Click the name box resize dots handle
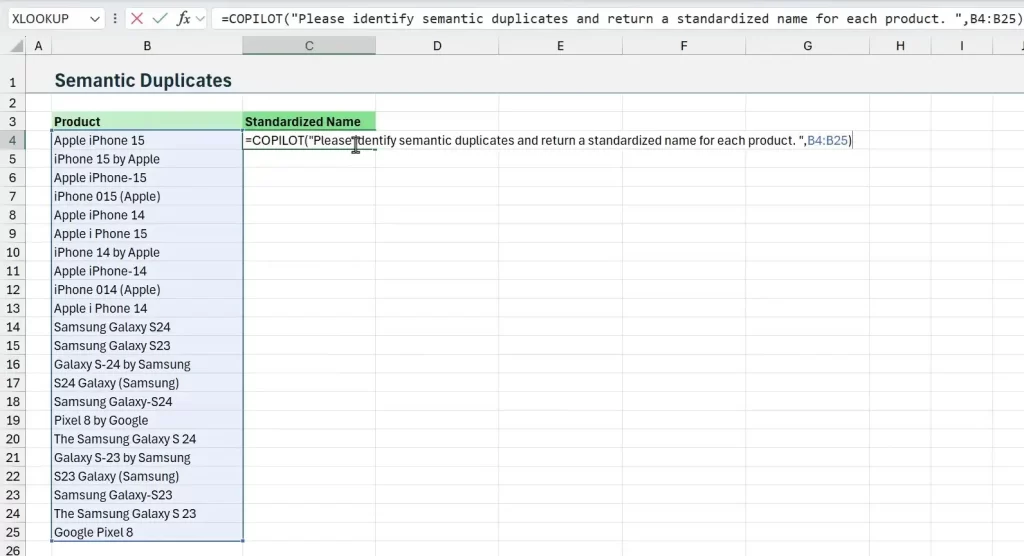1024x556 pixels. 116,18
